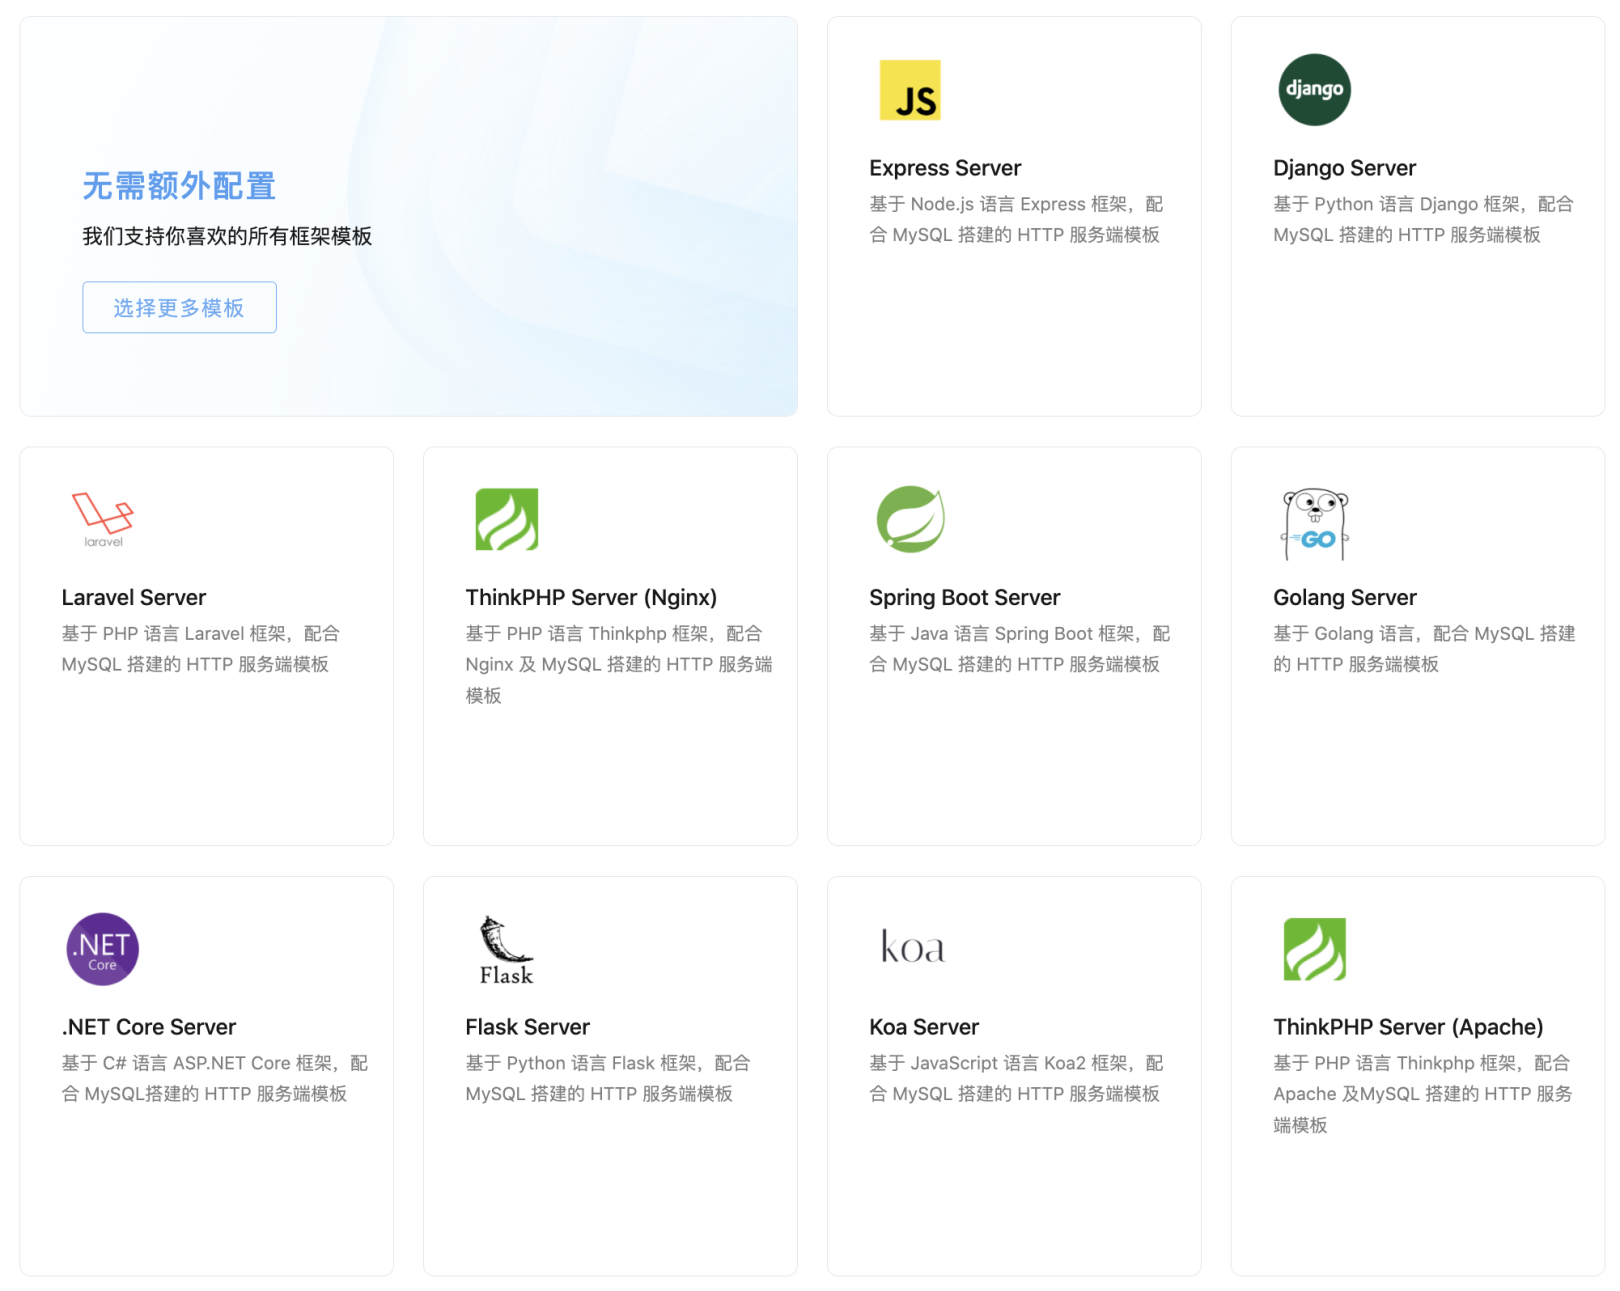Open the Flask Server title
Screen dimensions: 1620x1291
527,1027
